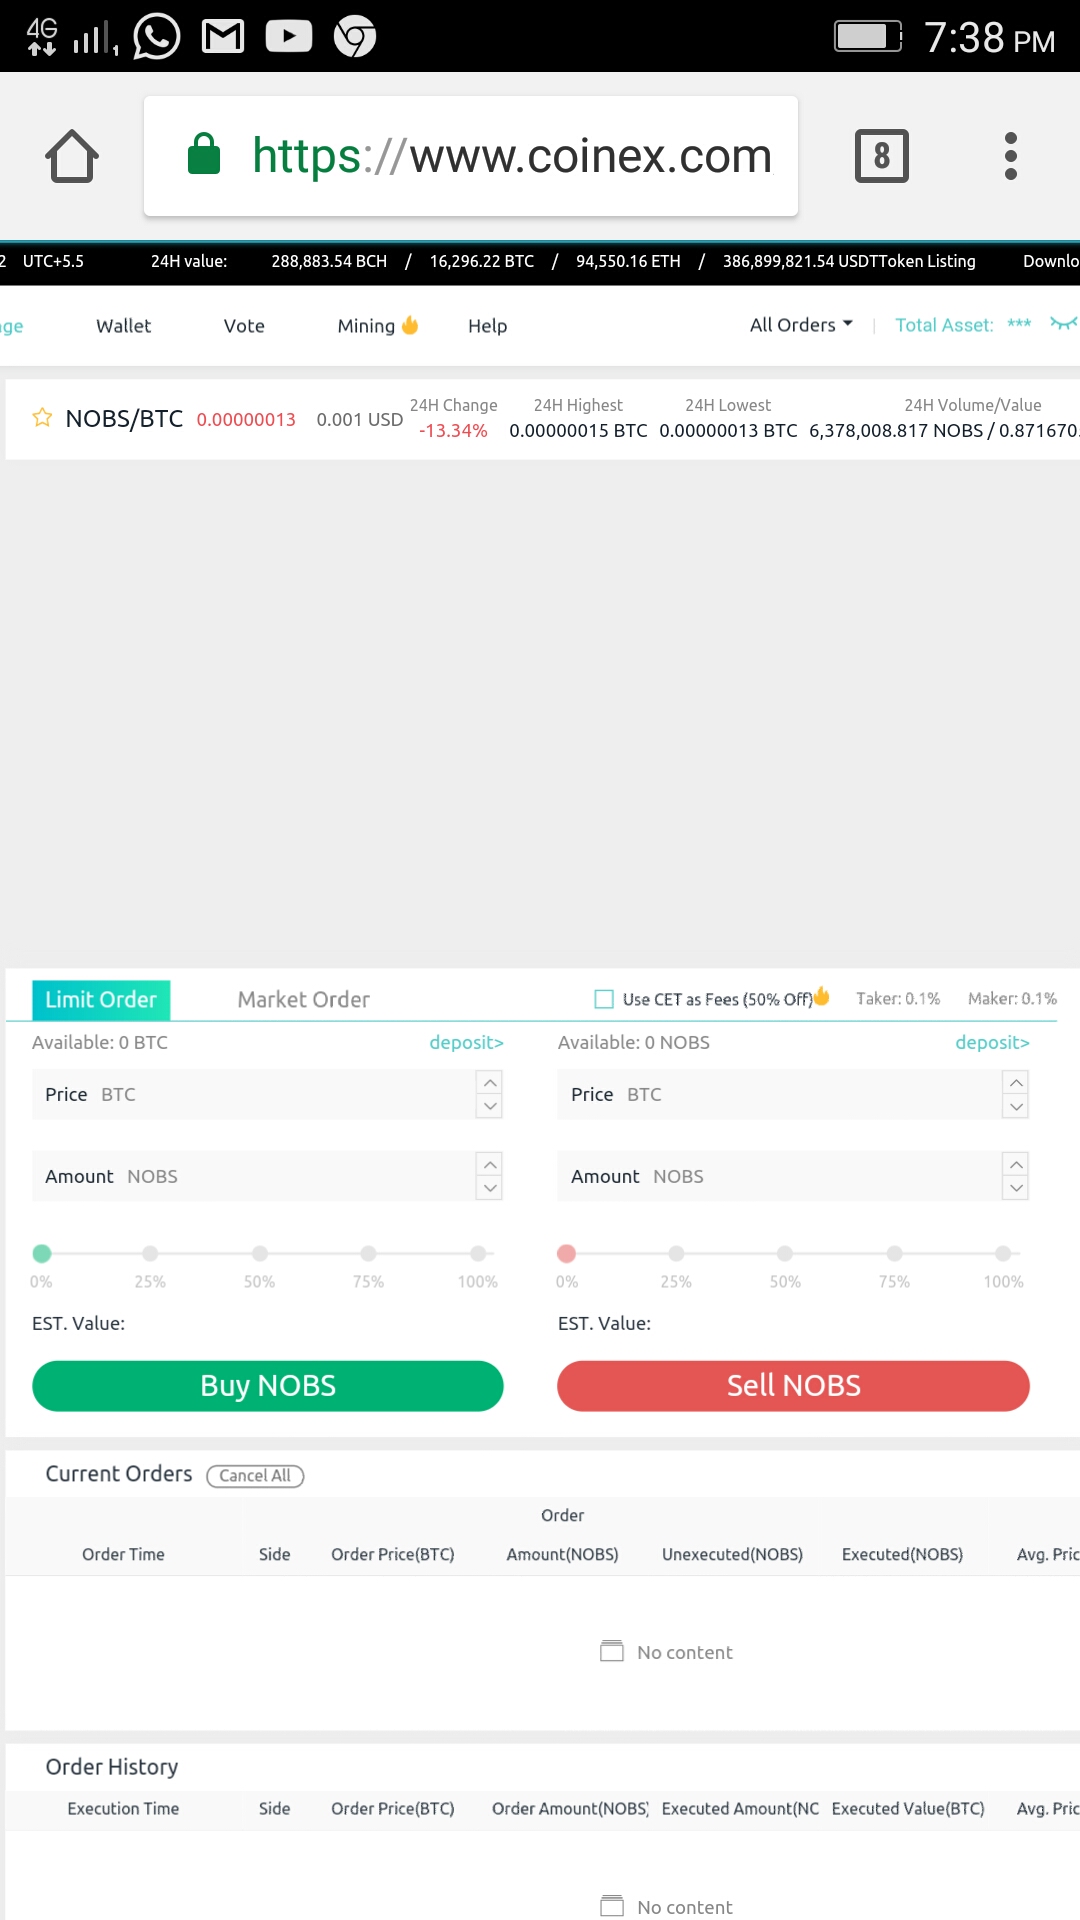1080x1920 pixels.
Task: Set buy slider to 75%
Action: point(369,1253)
